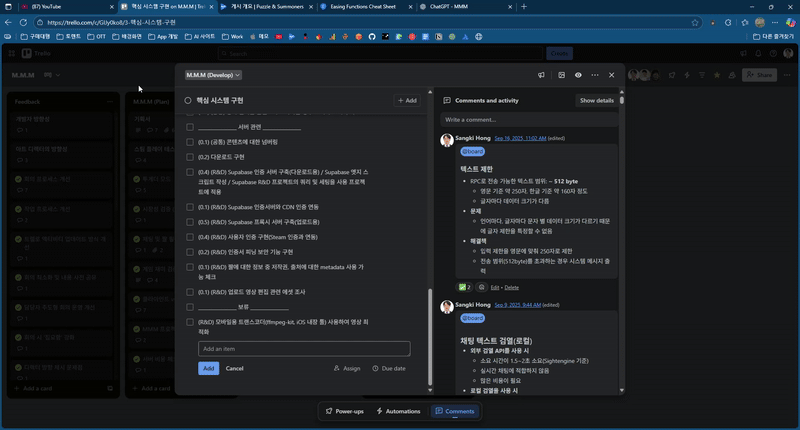Image resolution: width=800 pixels, height=430 pixels.
Task: Select the Comments tab in bottom bar
Action: (455, 411)
